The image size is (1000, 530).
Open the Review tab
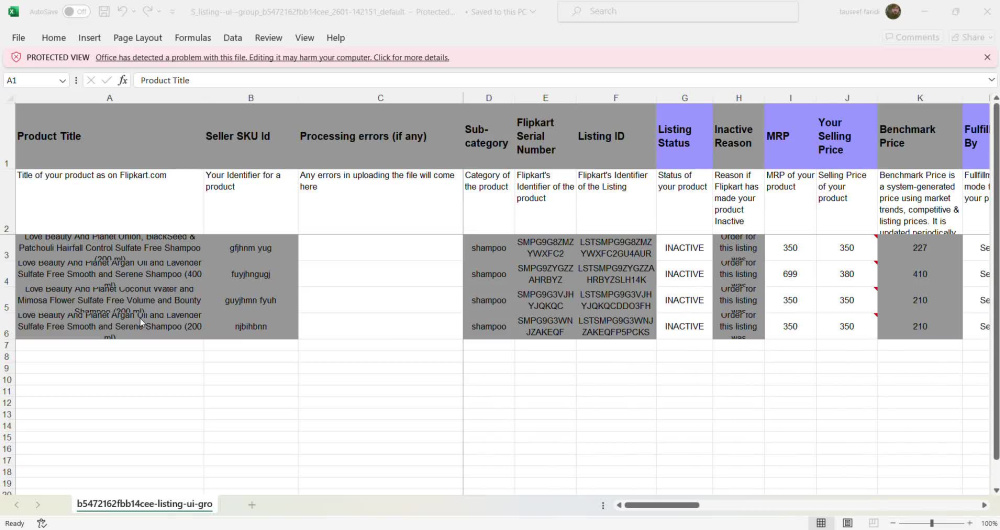click(268, 38)
